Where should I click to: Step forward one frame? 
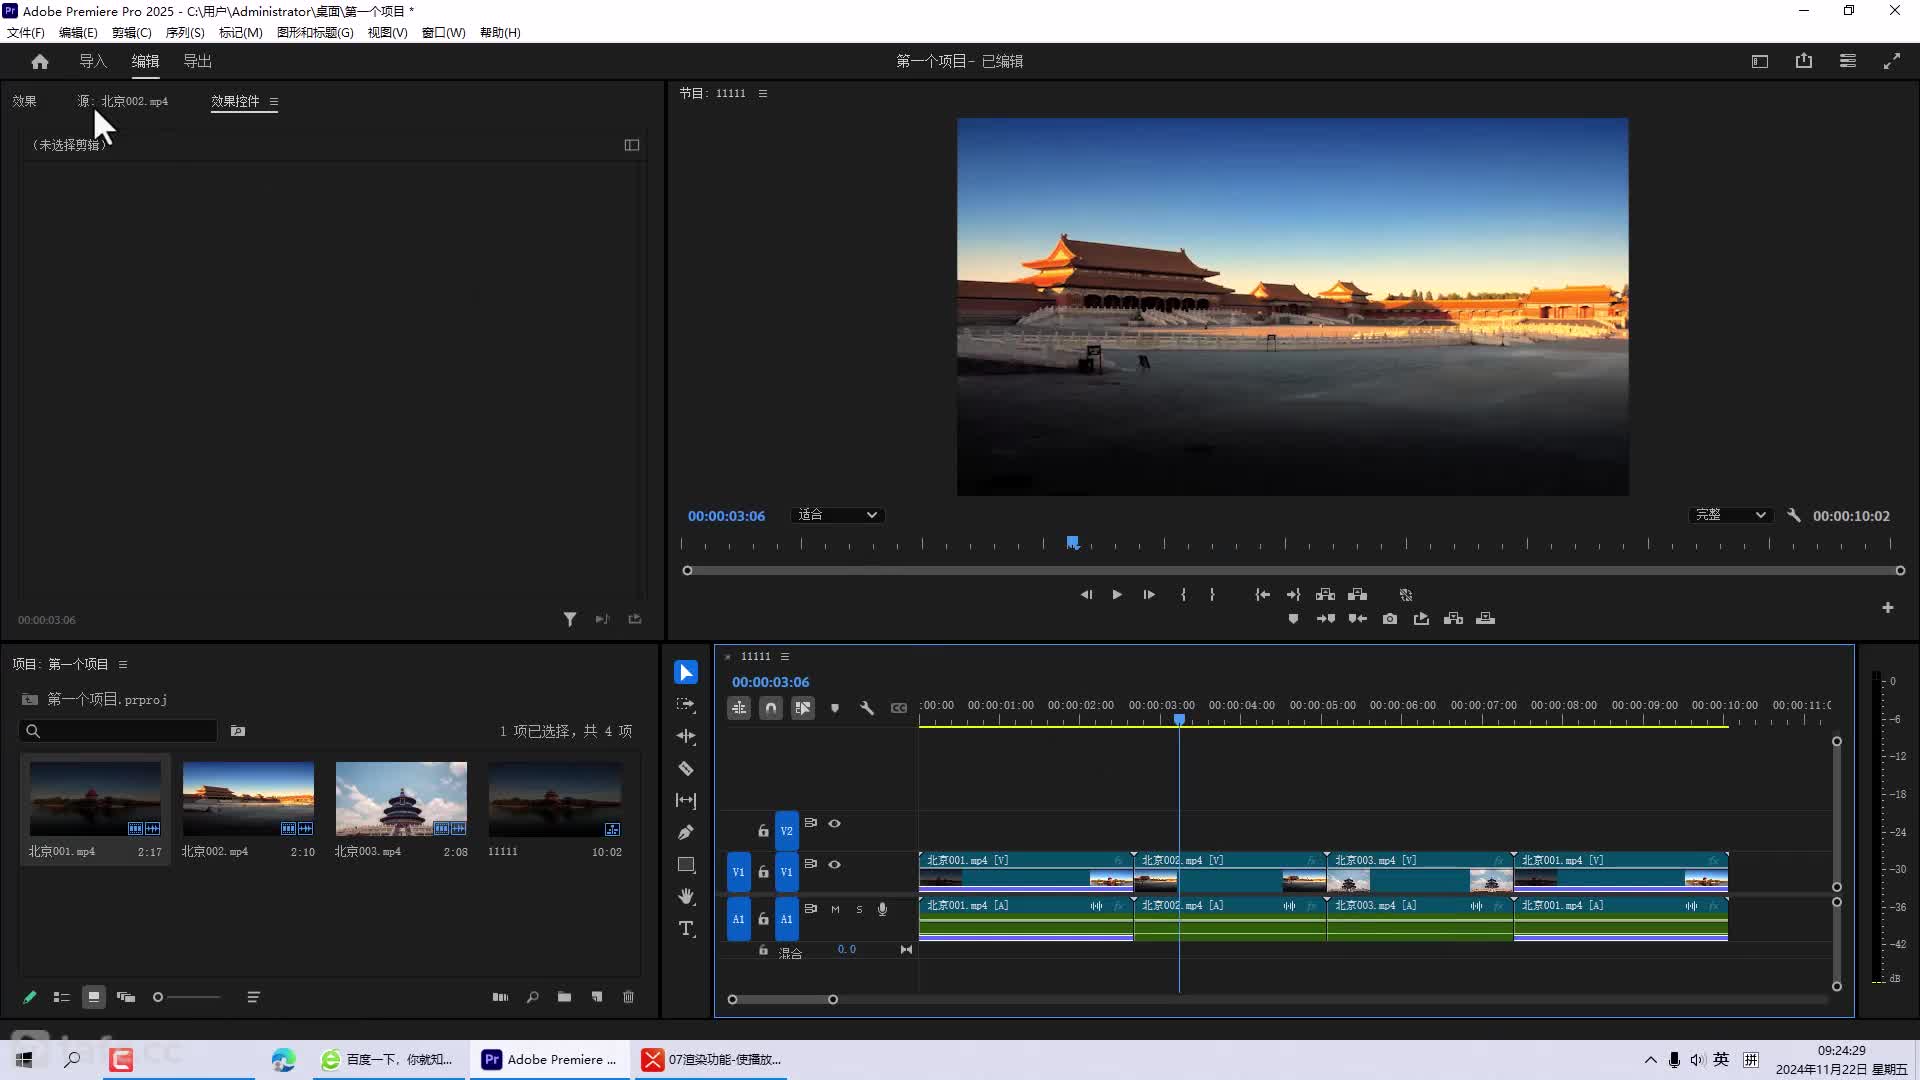tap(1149, 595)
